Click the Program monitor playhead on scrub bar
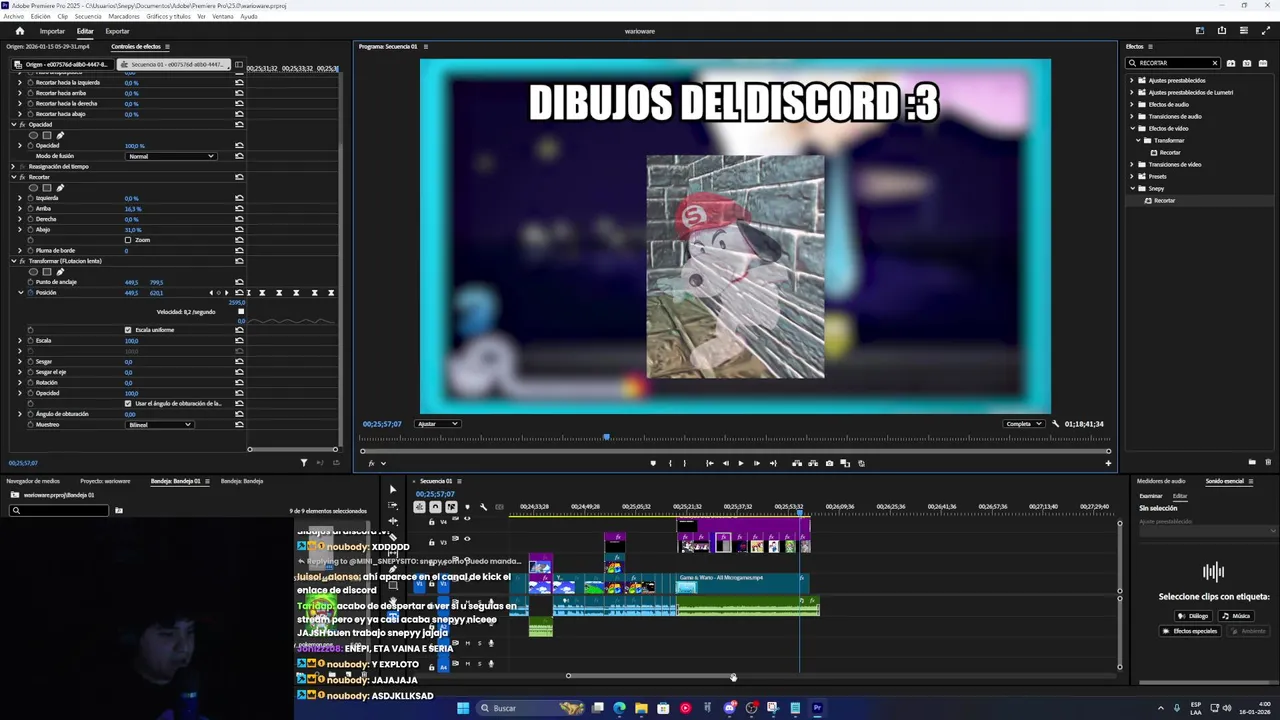The width and height of the screenshot is (1280, 720). [606, 437]
